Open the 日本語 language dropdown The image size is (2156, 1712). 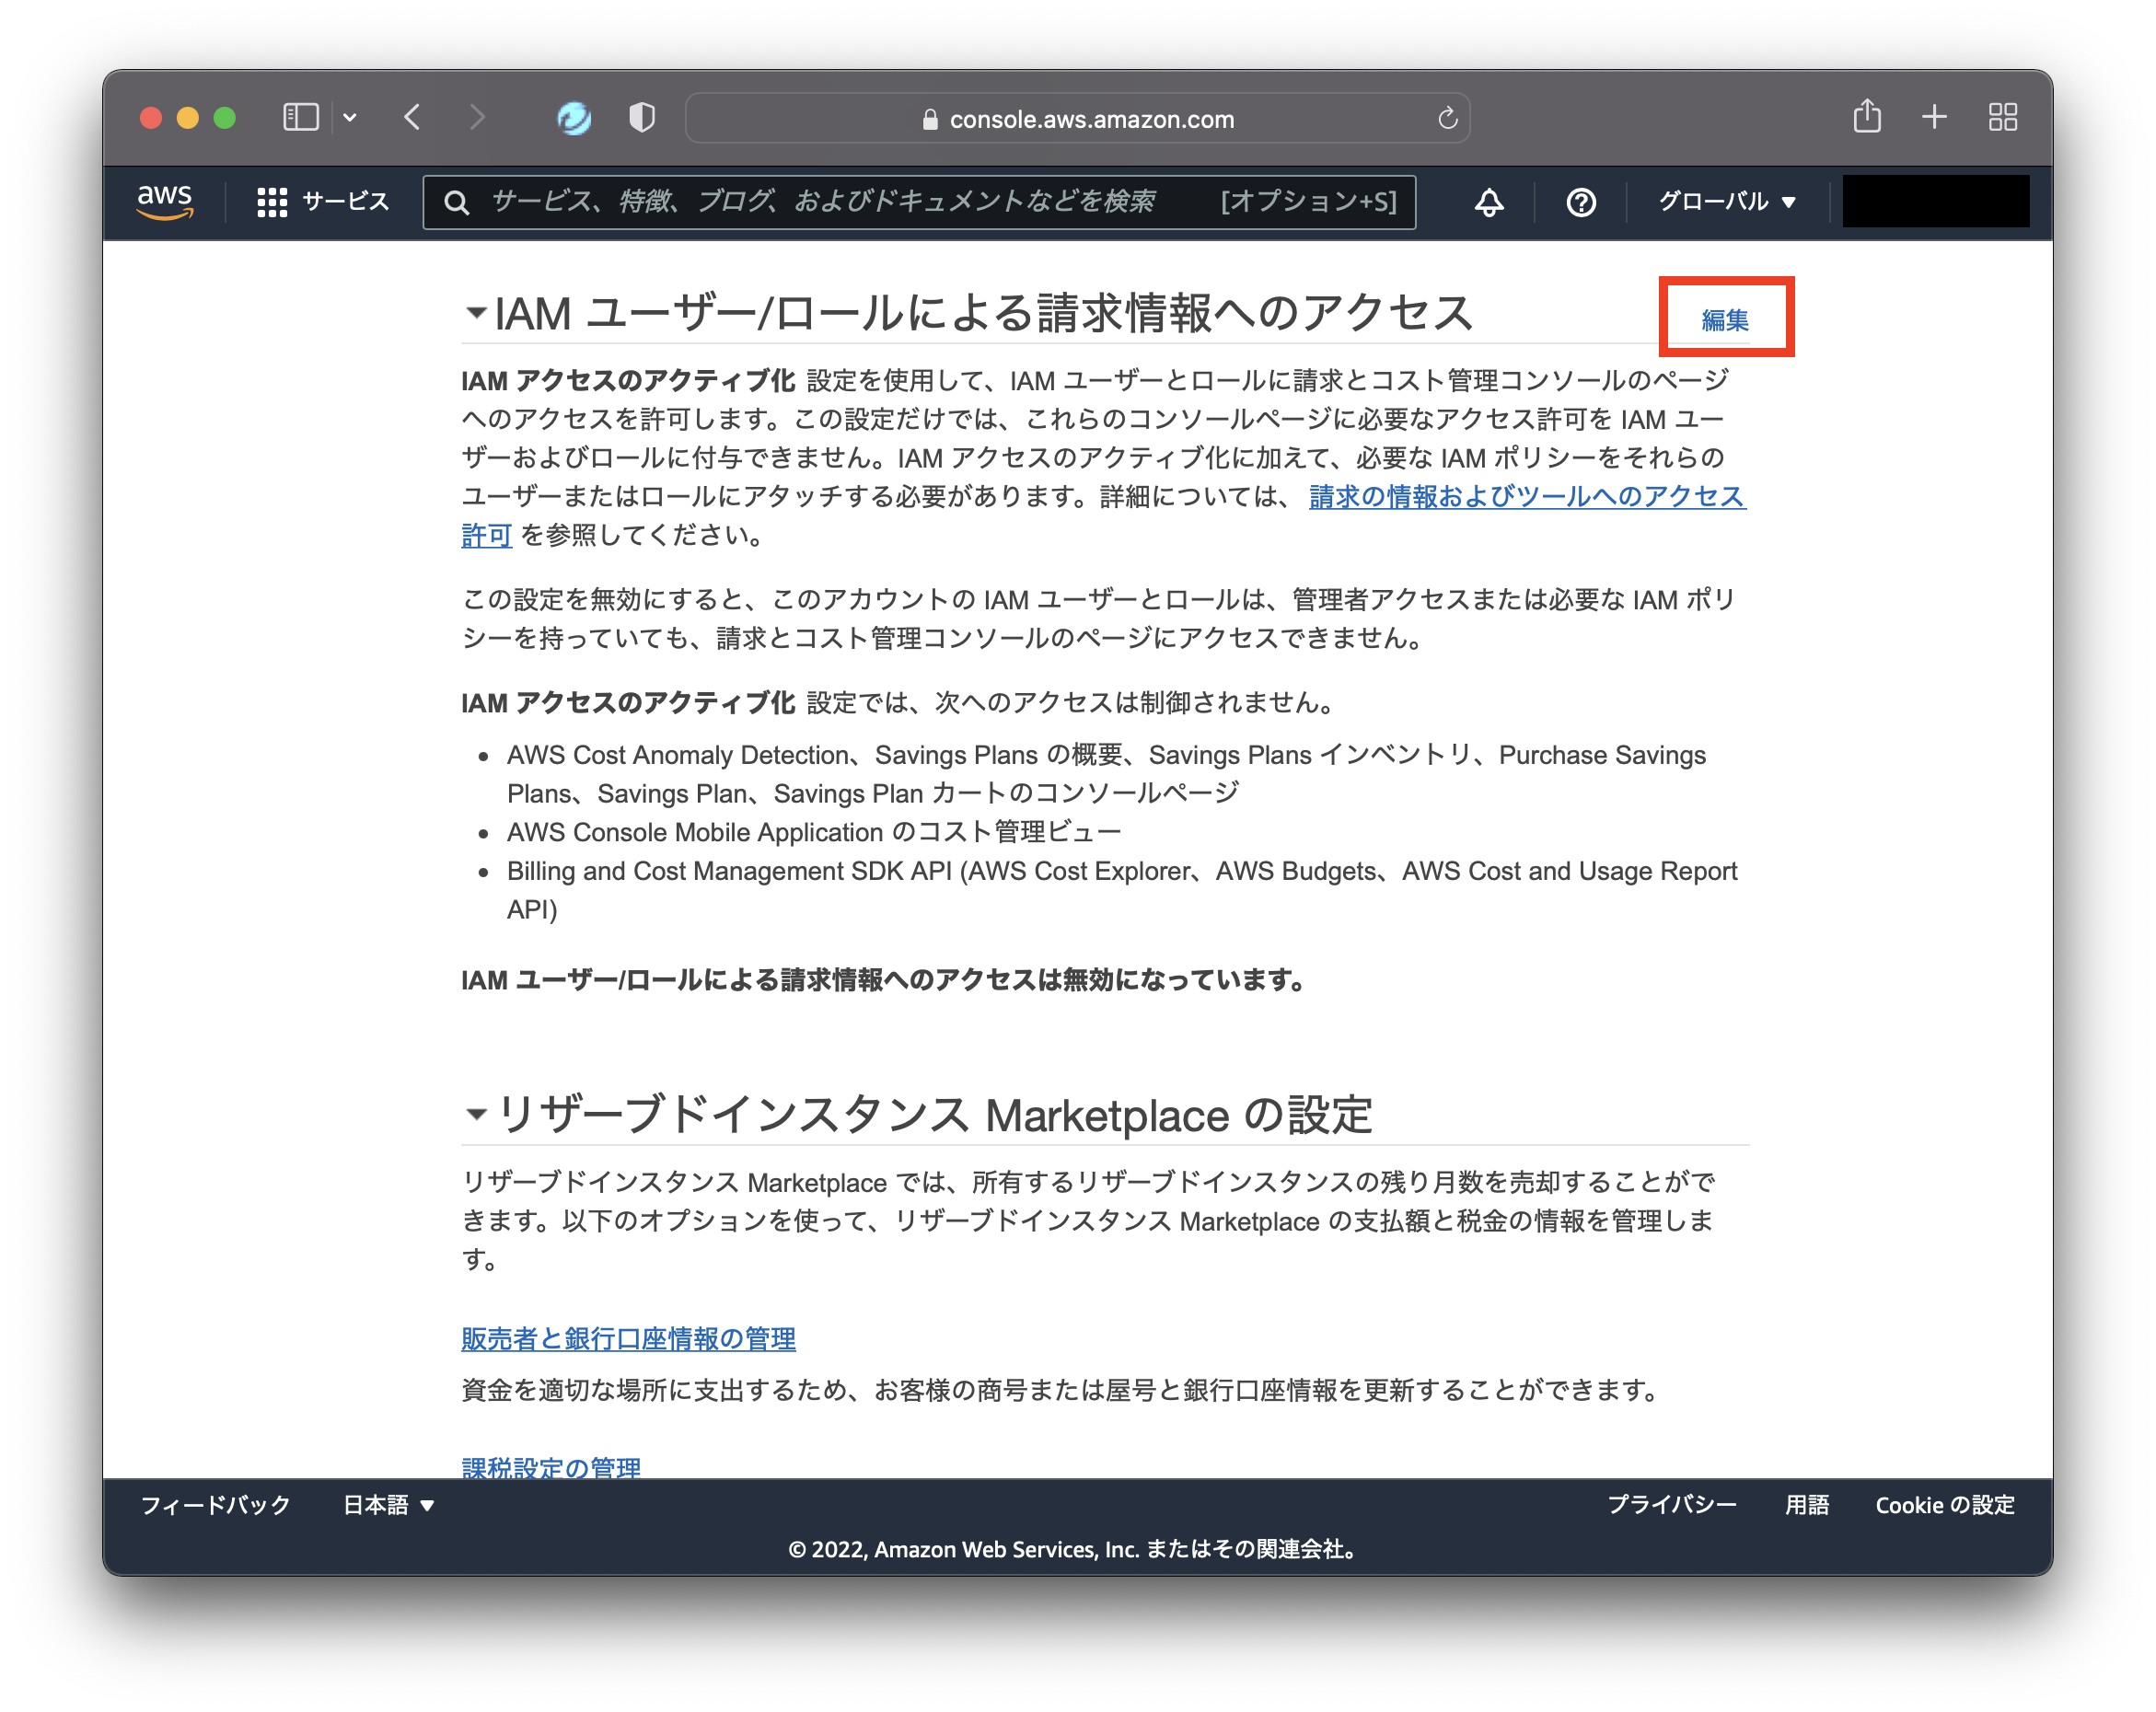(x=389, y=1504)
